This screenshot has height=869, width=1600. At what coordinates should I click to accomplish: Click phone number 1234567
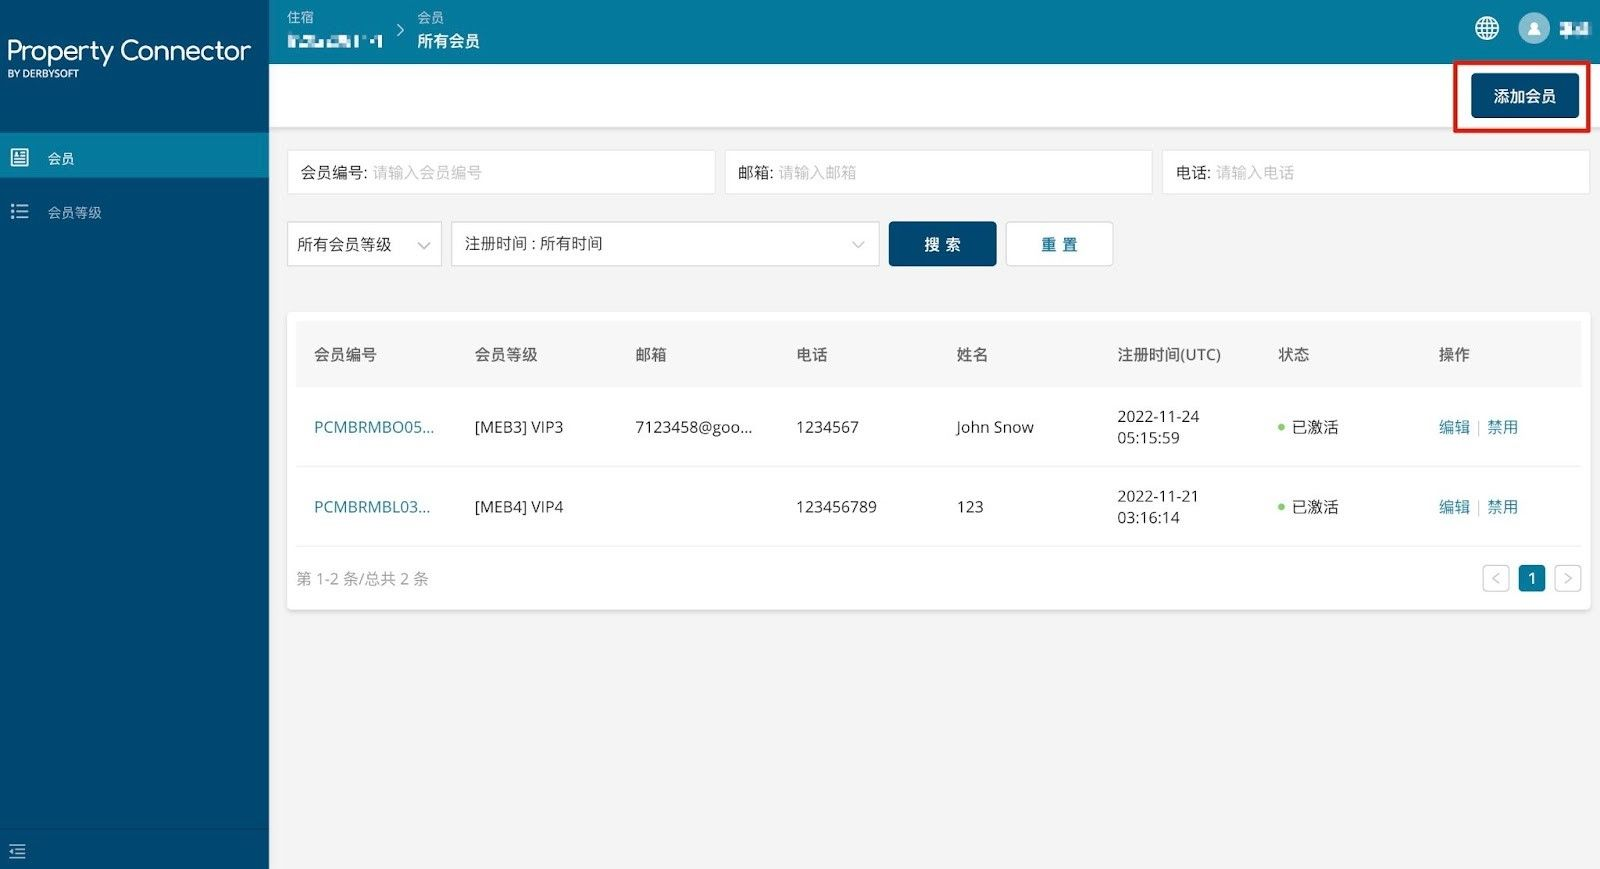(x=827, y=427)
